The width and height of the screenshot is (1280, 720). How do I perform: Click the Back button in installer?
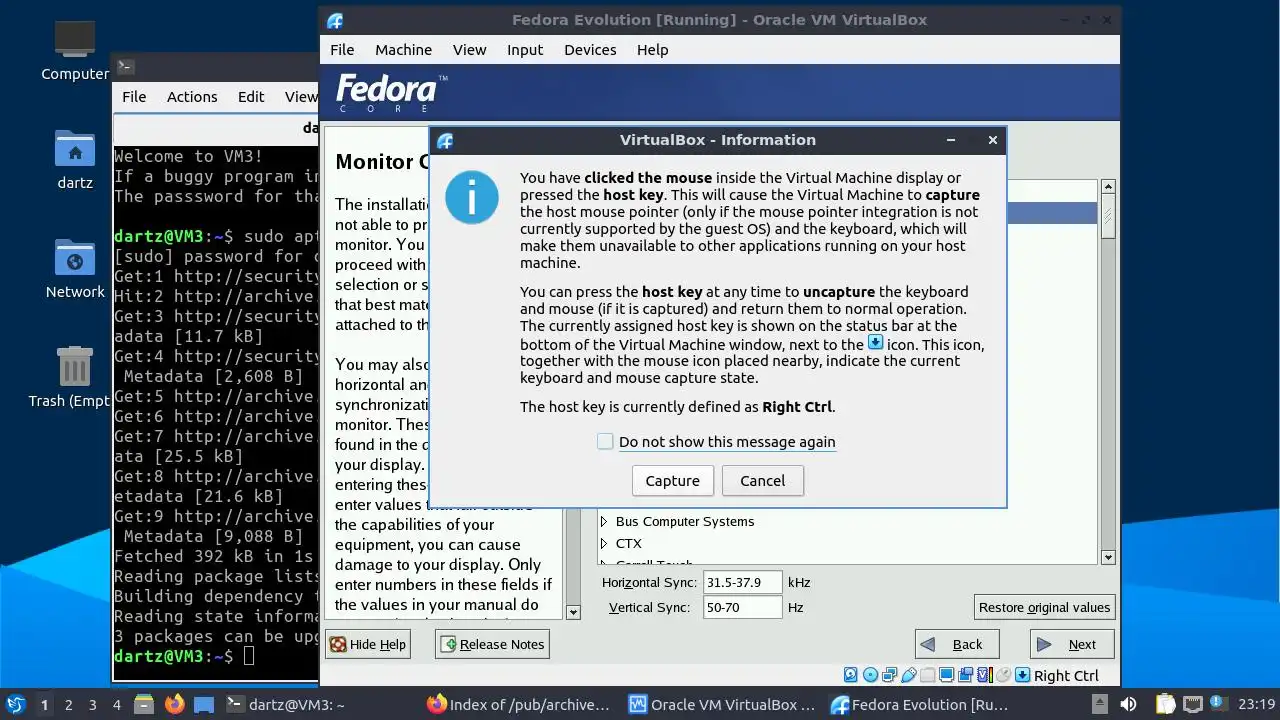pyautogui.click(x=957, y=644)
